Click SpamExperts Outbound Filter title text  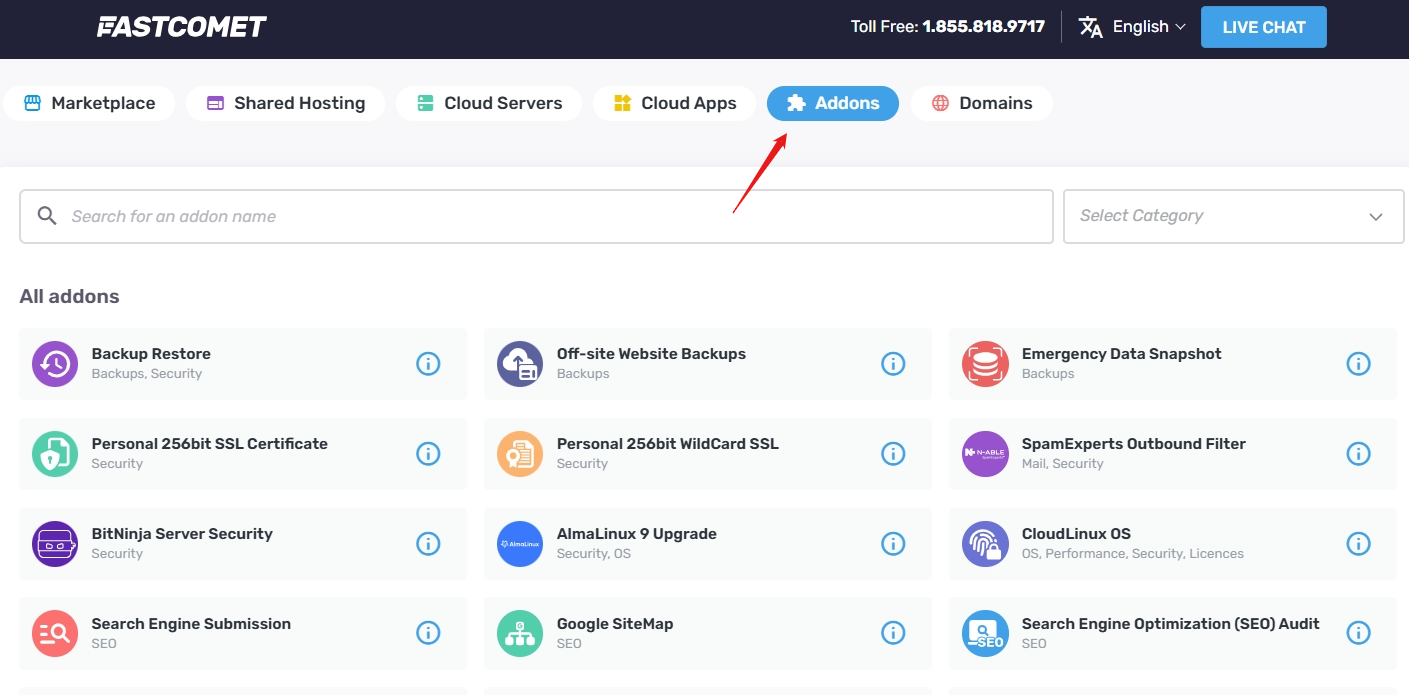1134,444
